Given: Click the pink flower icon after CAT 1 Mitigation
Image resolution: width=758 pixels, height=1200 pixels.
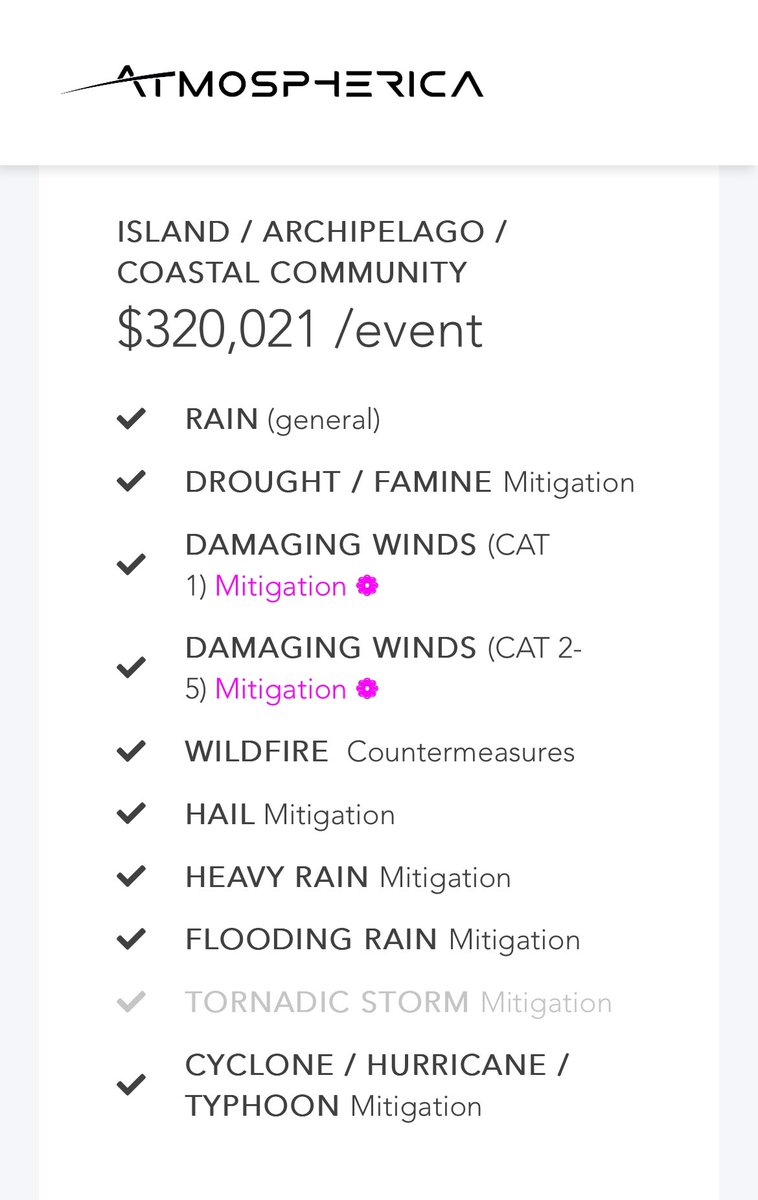Looking at the screenshot, I should click(367, 587).
